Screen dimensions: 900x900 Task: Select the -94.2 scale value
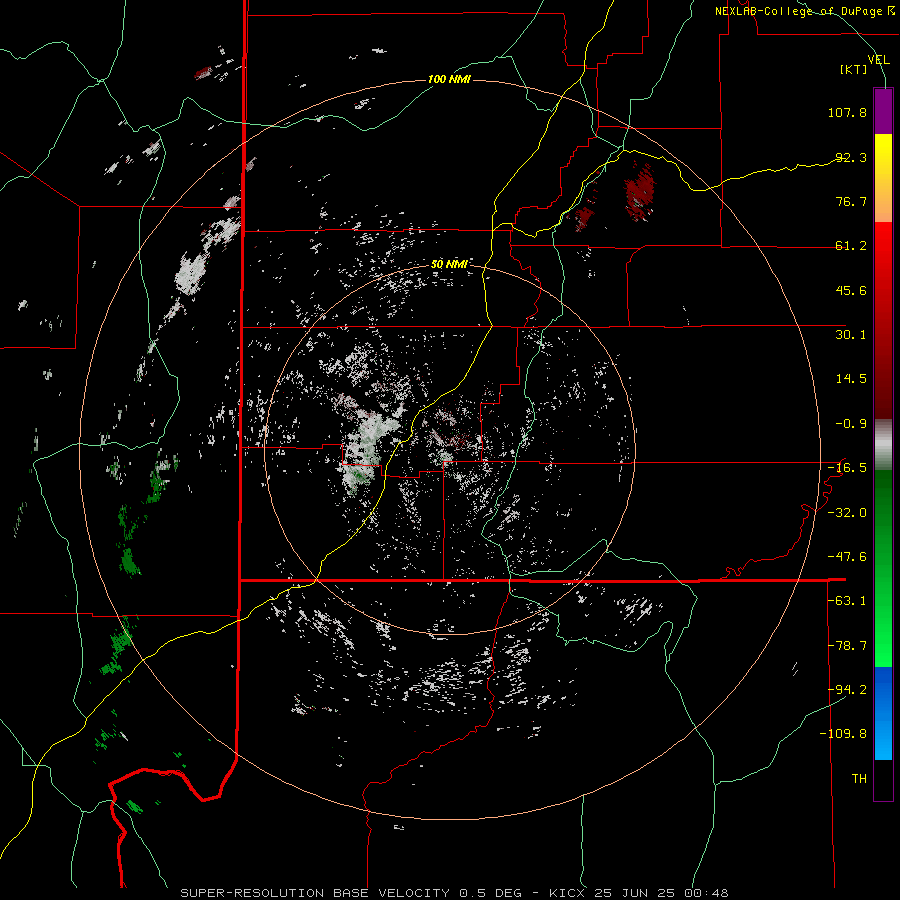[x=847, y=690]
